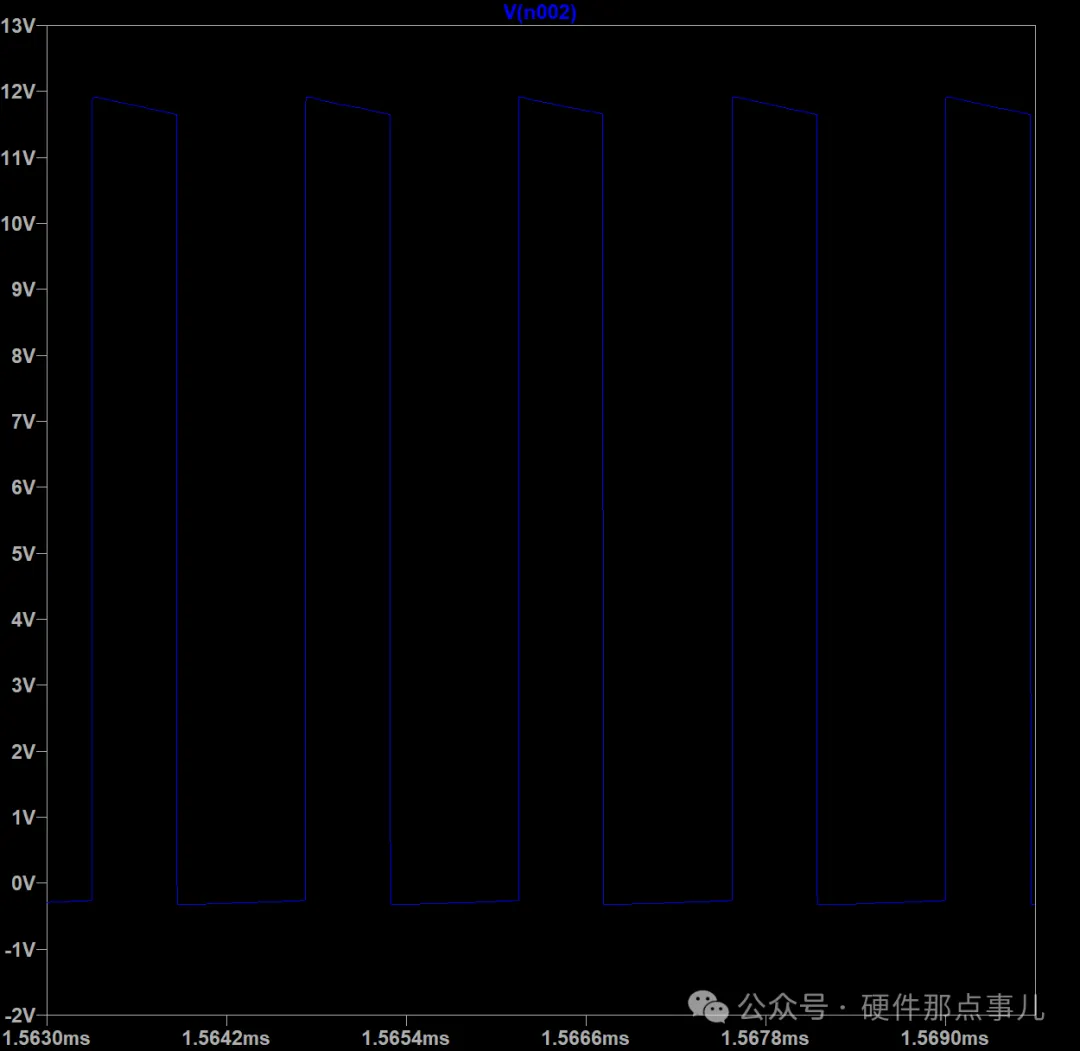1080x1051 pixels.
Task: Select the 1.5642ms horizontal axis label
Action: (x=227, y=1038)
